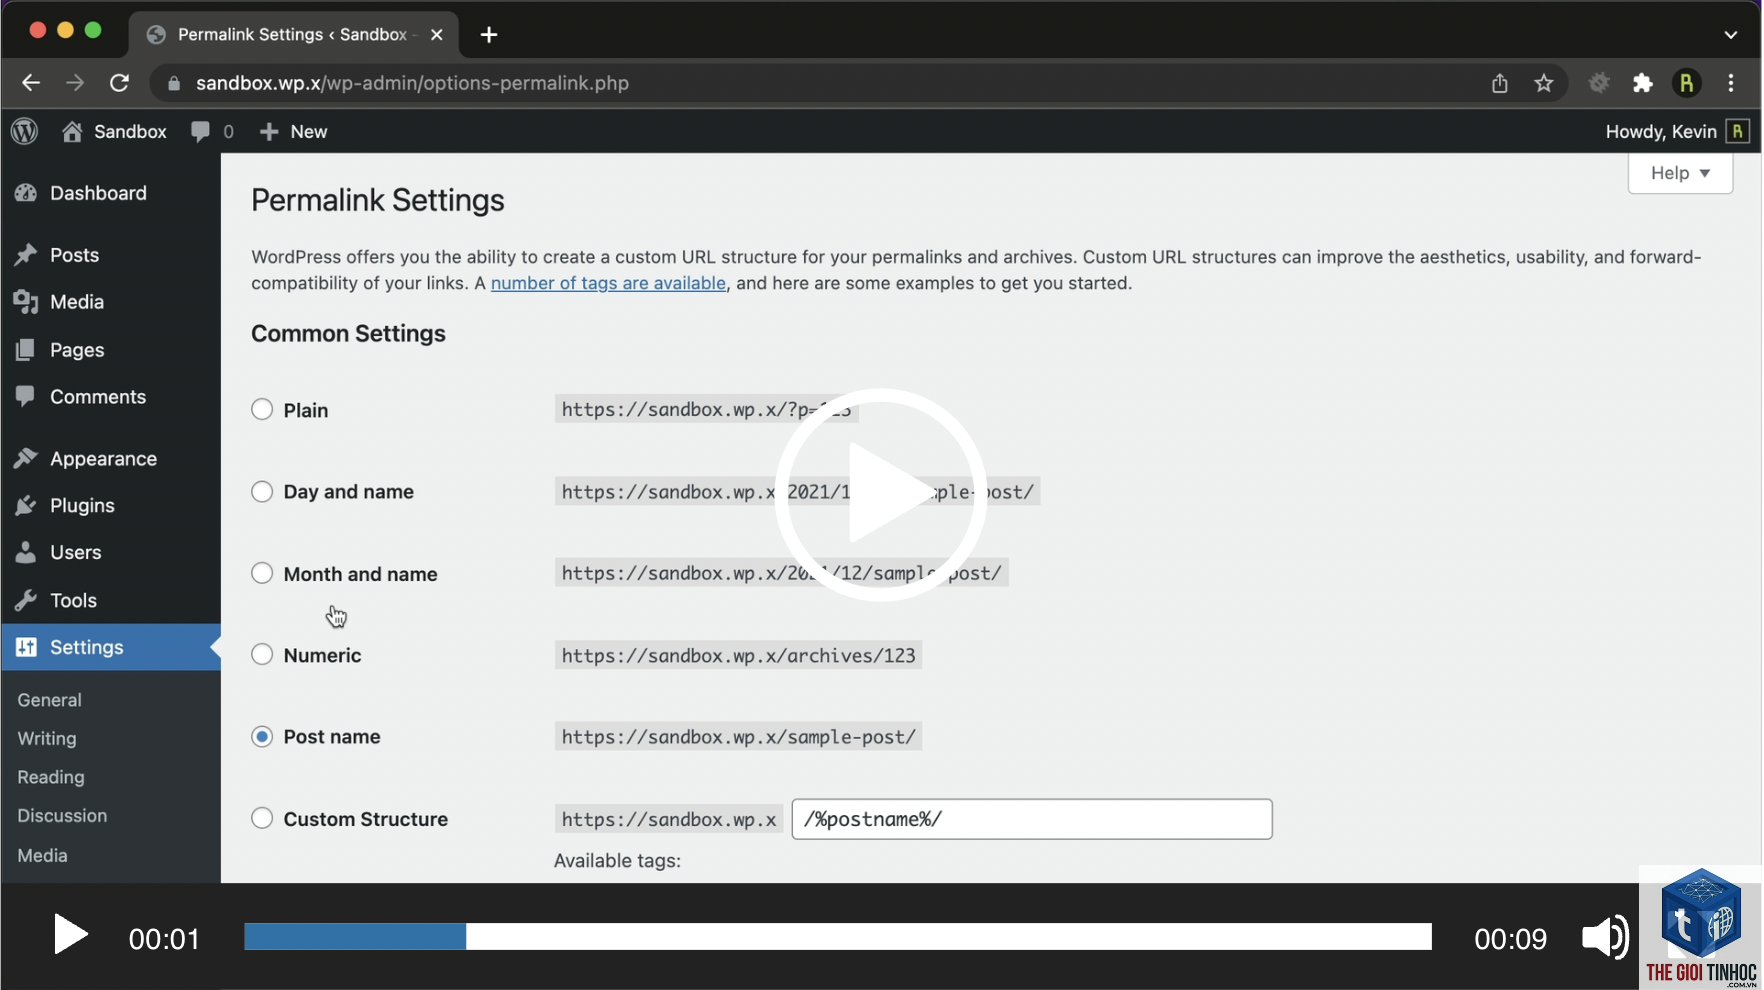Click the 'number of tags are available' link

pos(608,283)
